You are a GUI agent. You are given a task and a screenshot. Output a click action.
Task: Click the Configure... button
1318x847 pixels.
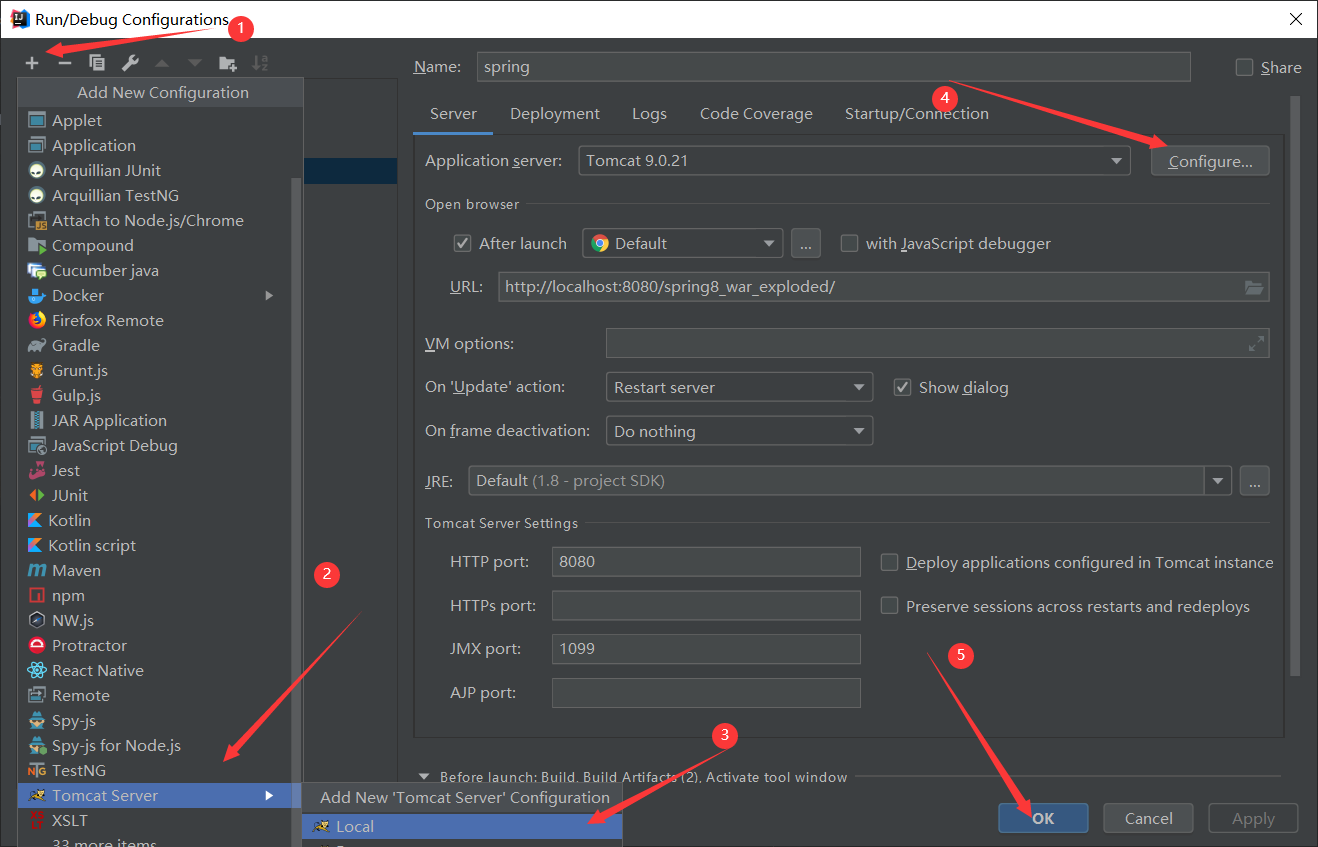click(1210, 161)
